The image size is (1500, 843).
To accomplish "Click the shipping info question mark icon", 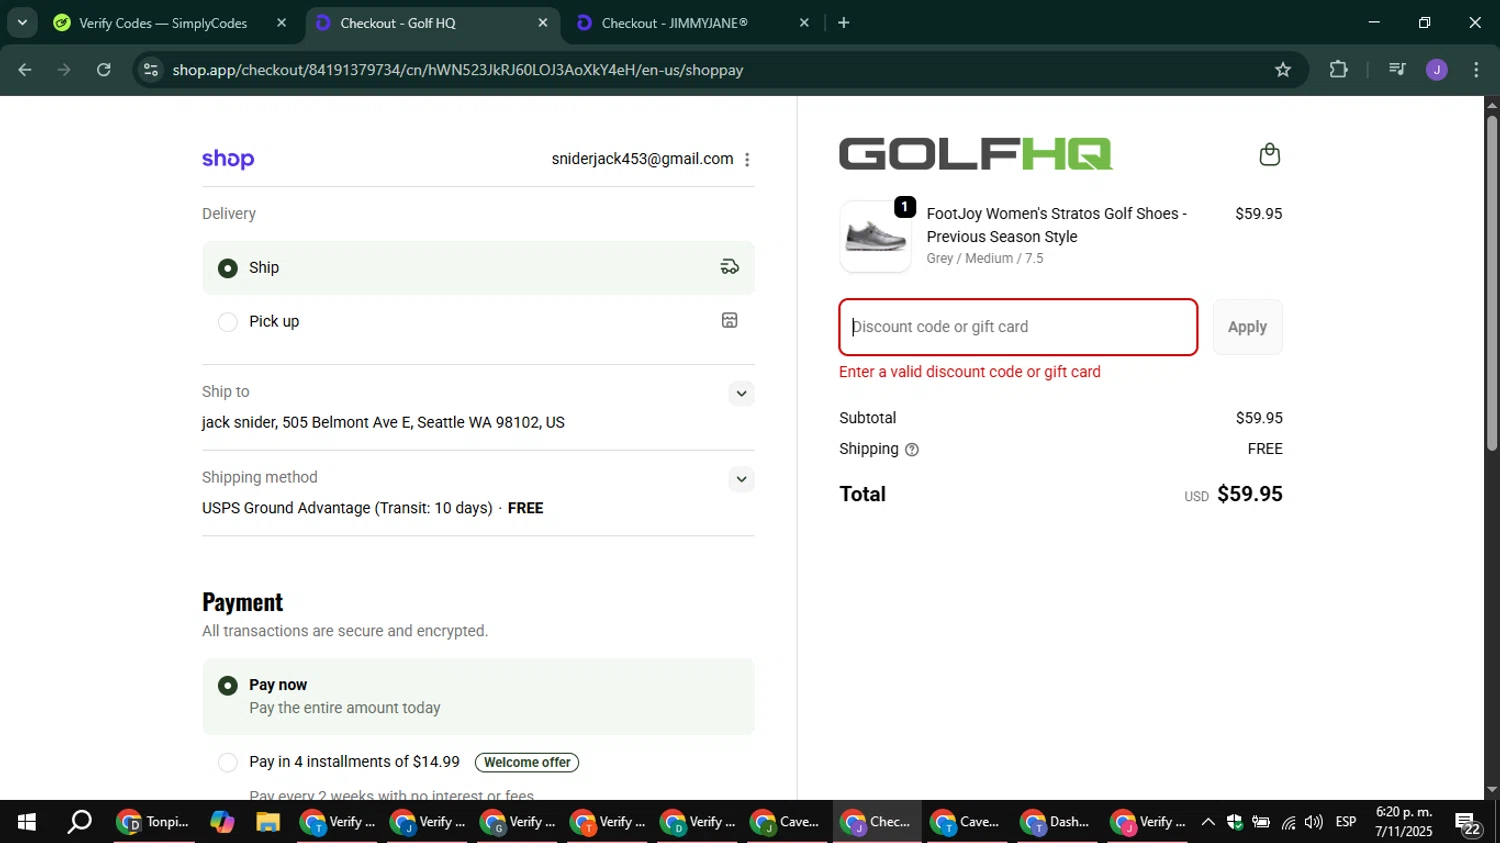I will coord(912,450).
